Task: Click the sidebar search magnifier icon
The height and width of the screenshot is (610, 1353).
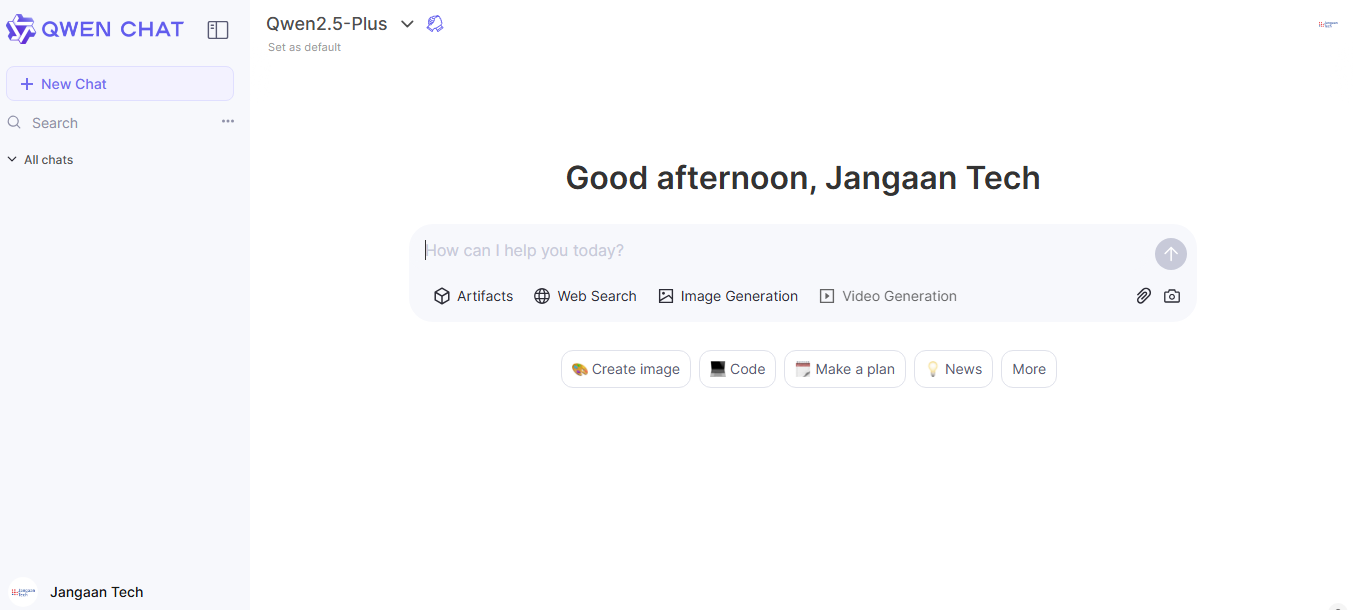Action: [14, 122]
